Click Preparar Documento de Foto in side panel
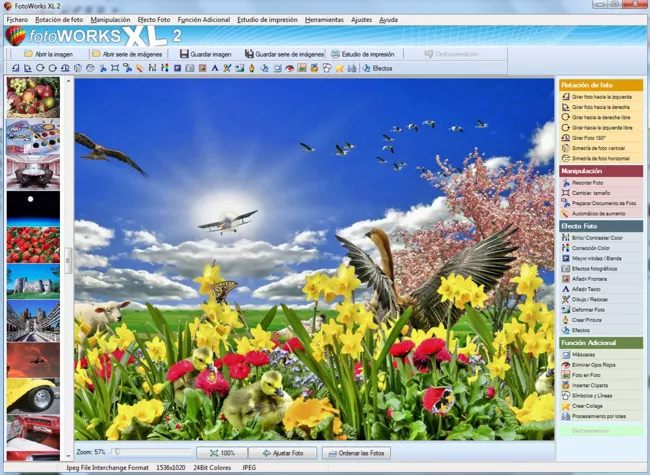The image size is (650, 475). click(x=601, y=203)
